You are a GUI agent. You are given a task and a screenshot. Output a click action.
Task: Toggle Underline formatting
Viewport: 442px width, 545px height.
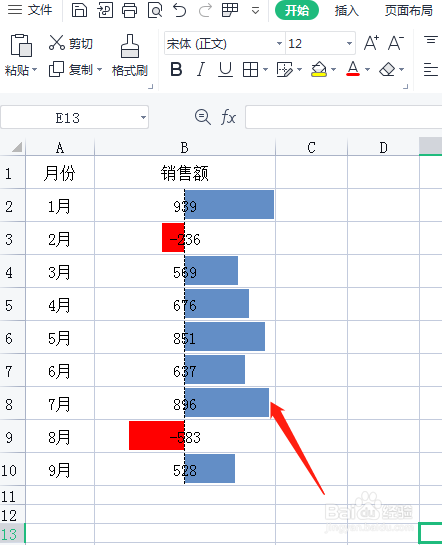click(225, 69)
